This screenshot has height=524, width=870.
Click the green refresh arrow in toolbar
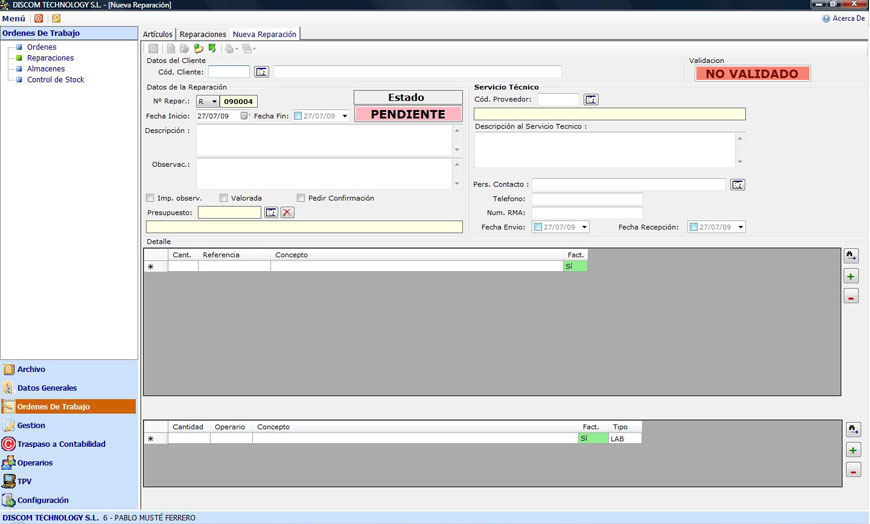(x=212, y=48)
